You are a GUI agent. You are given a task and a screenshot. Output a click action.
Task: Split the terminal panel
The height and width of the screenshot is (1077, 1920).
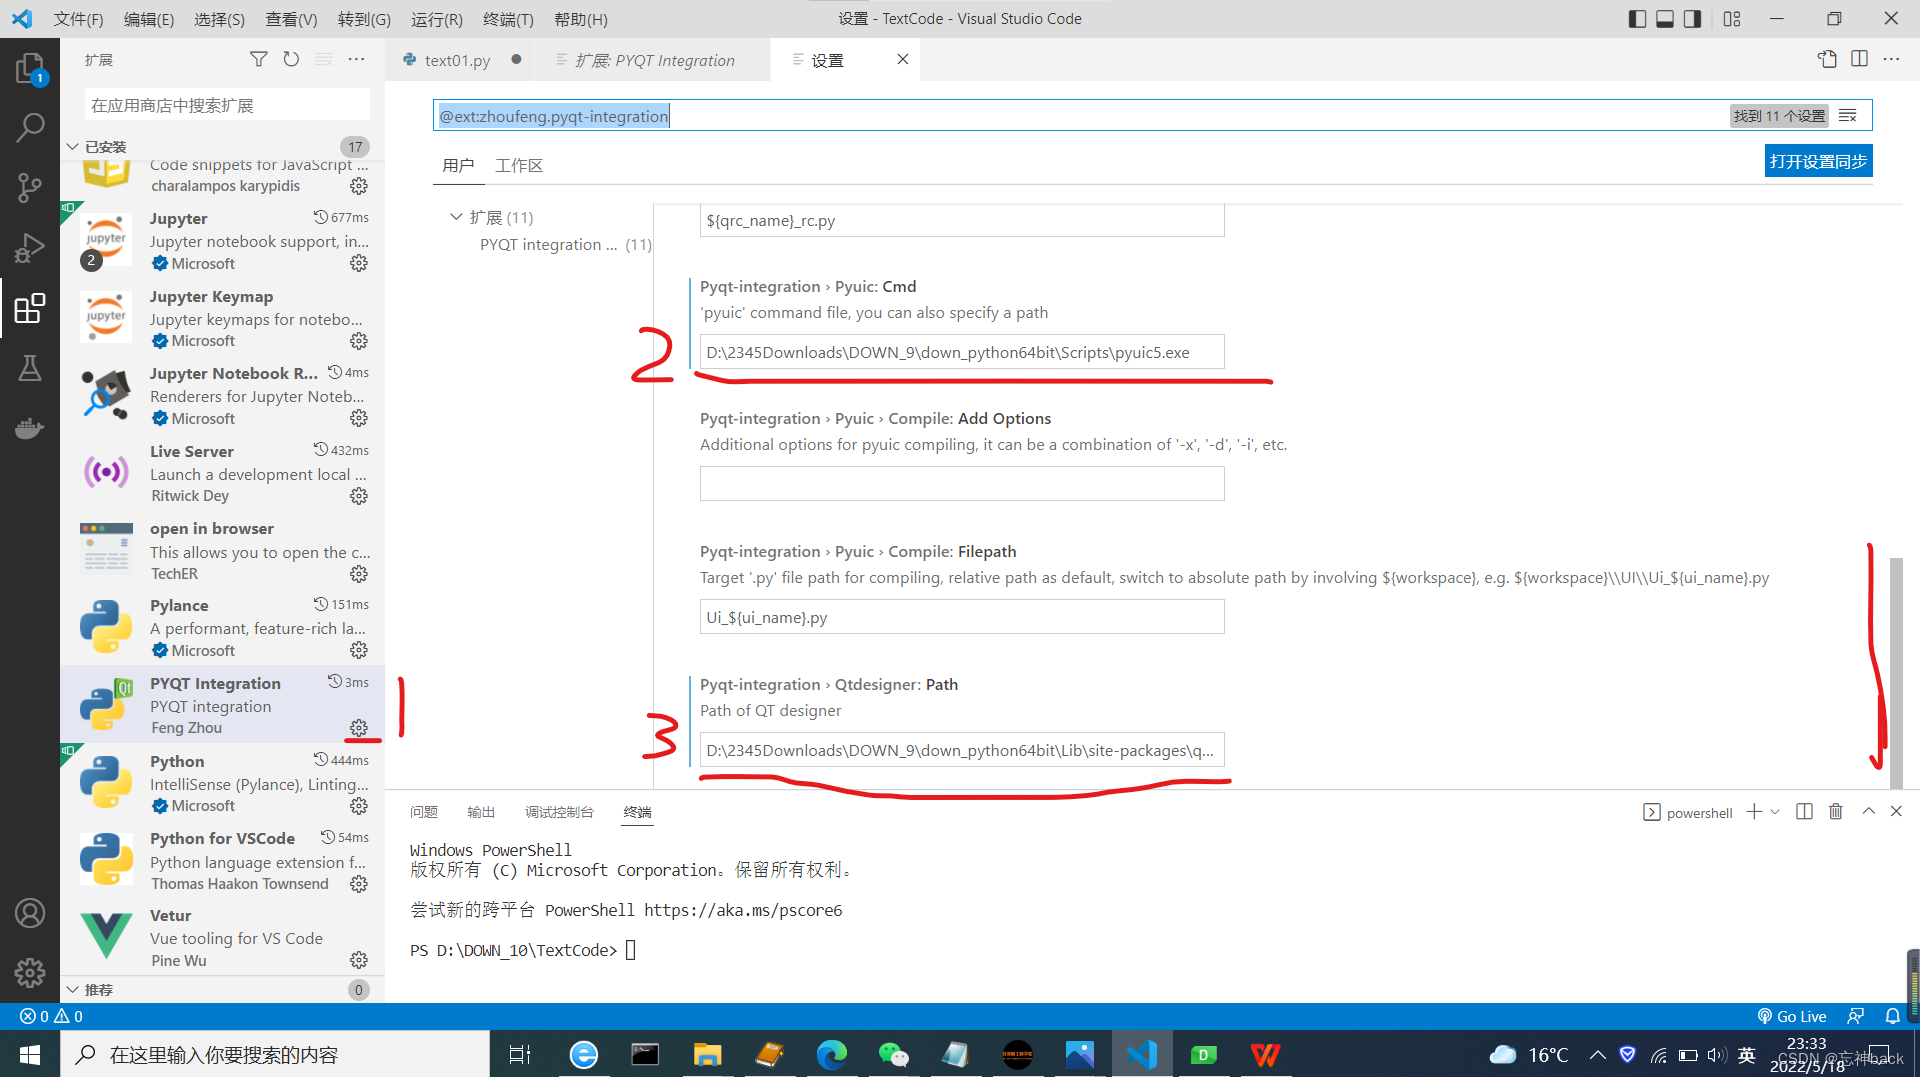[1804, 812]
